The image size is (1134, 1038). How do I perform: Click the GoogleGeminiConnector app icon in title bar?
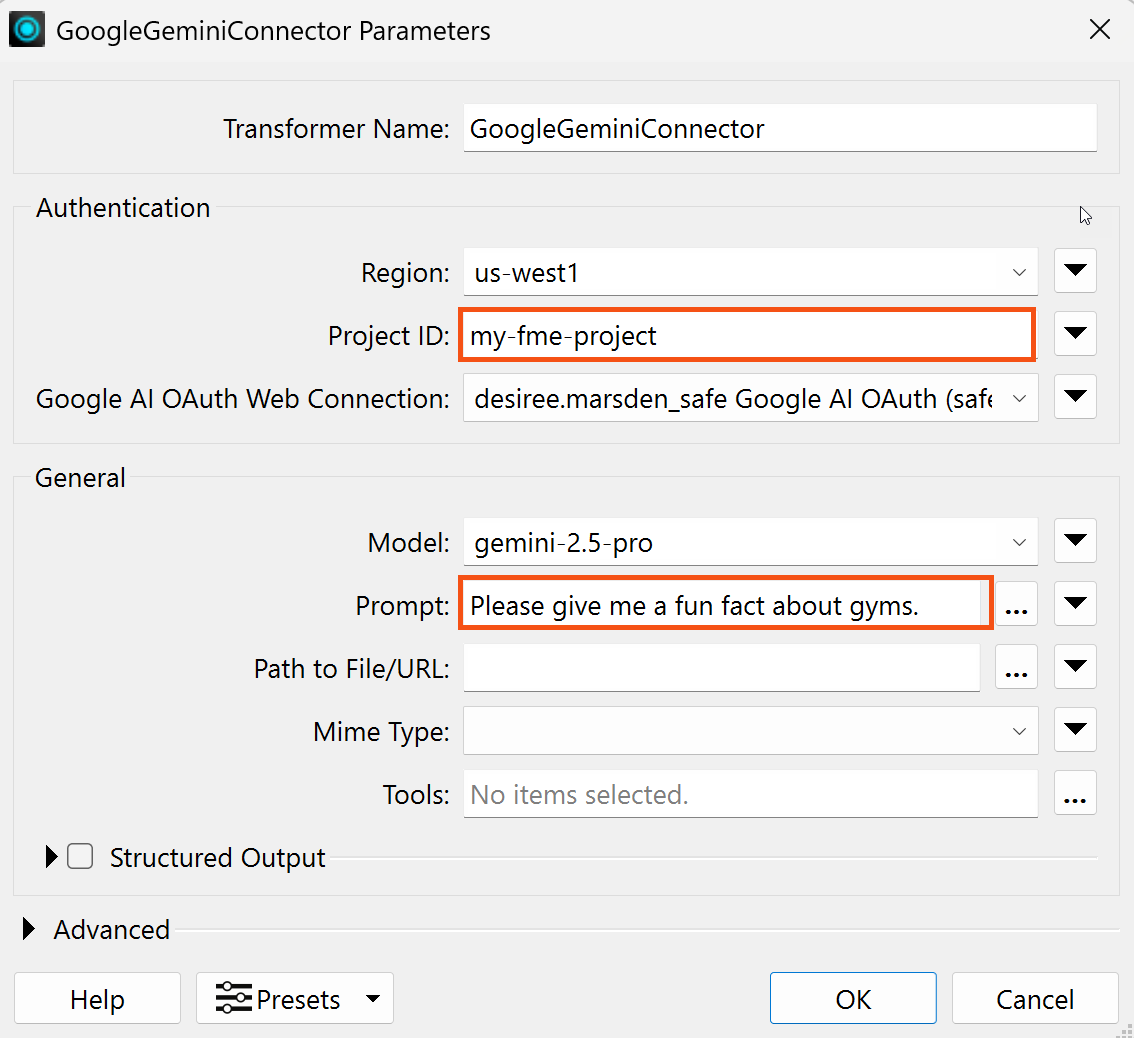[27, 30]
